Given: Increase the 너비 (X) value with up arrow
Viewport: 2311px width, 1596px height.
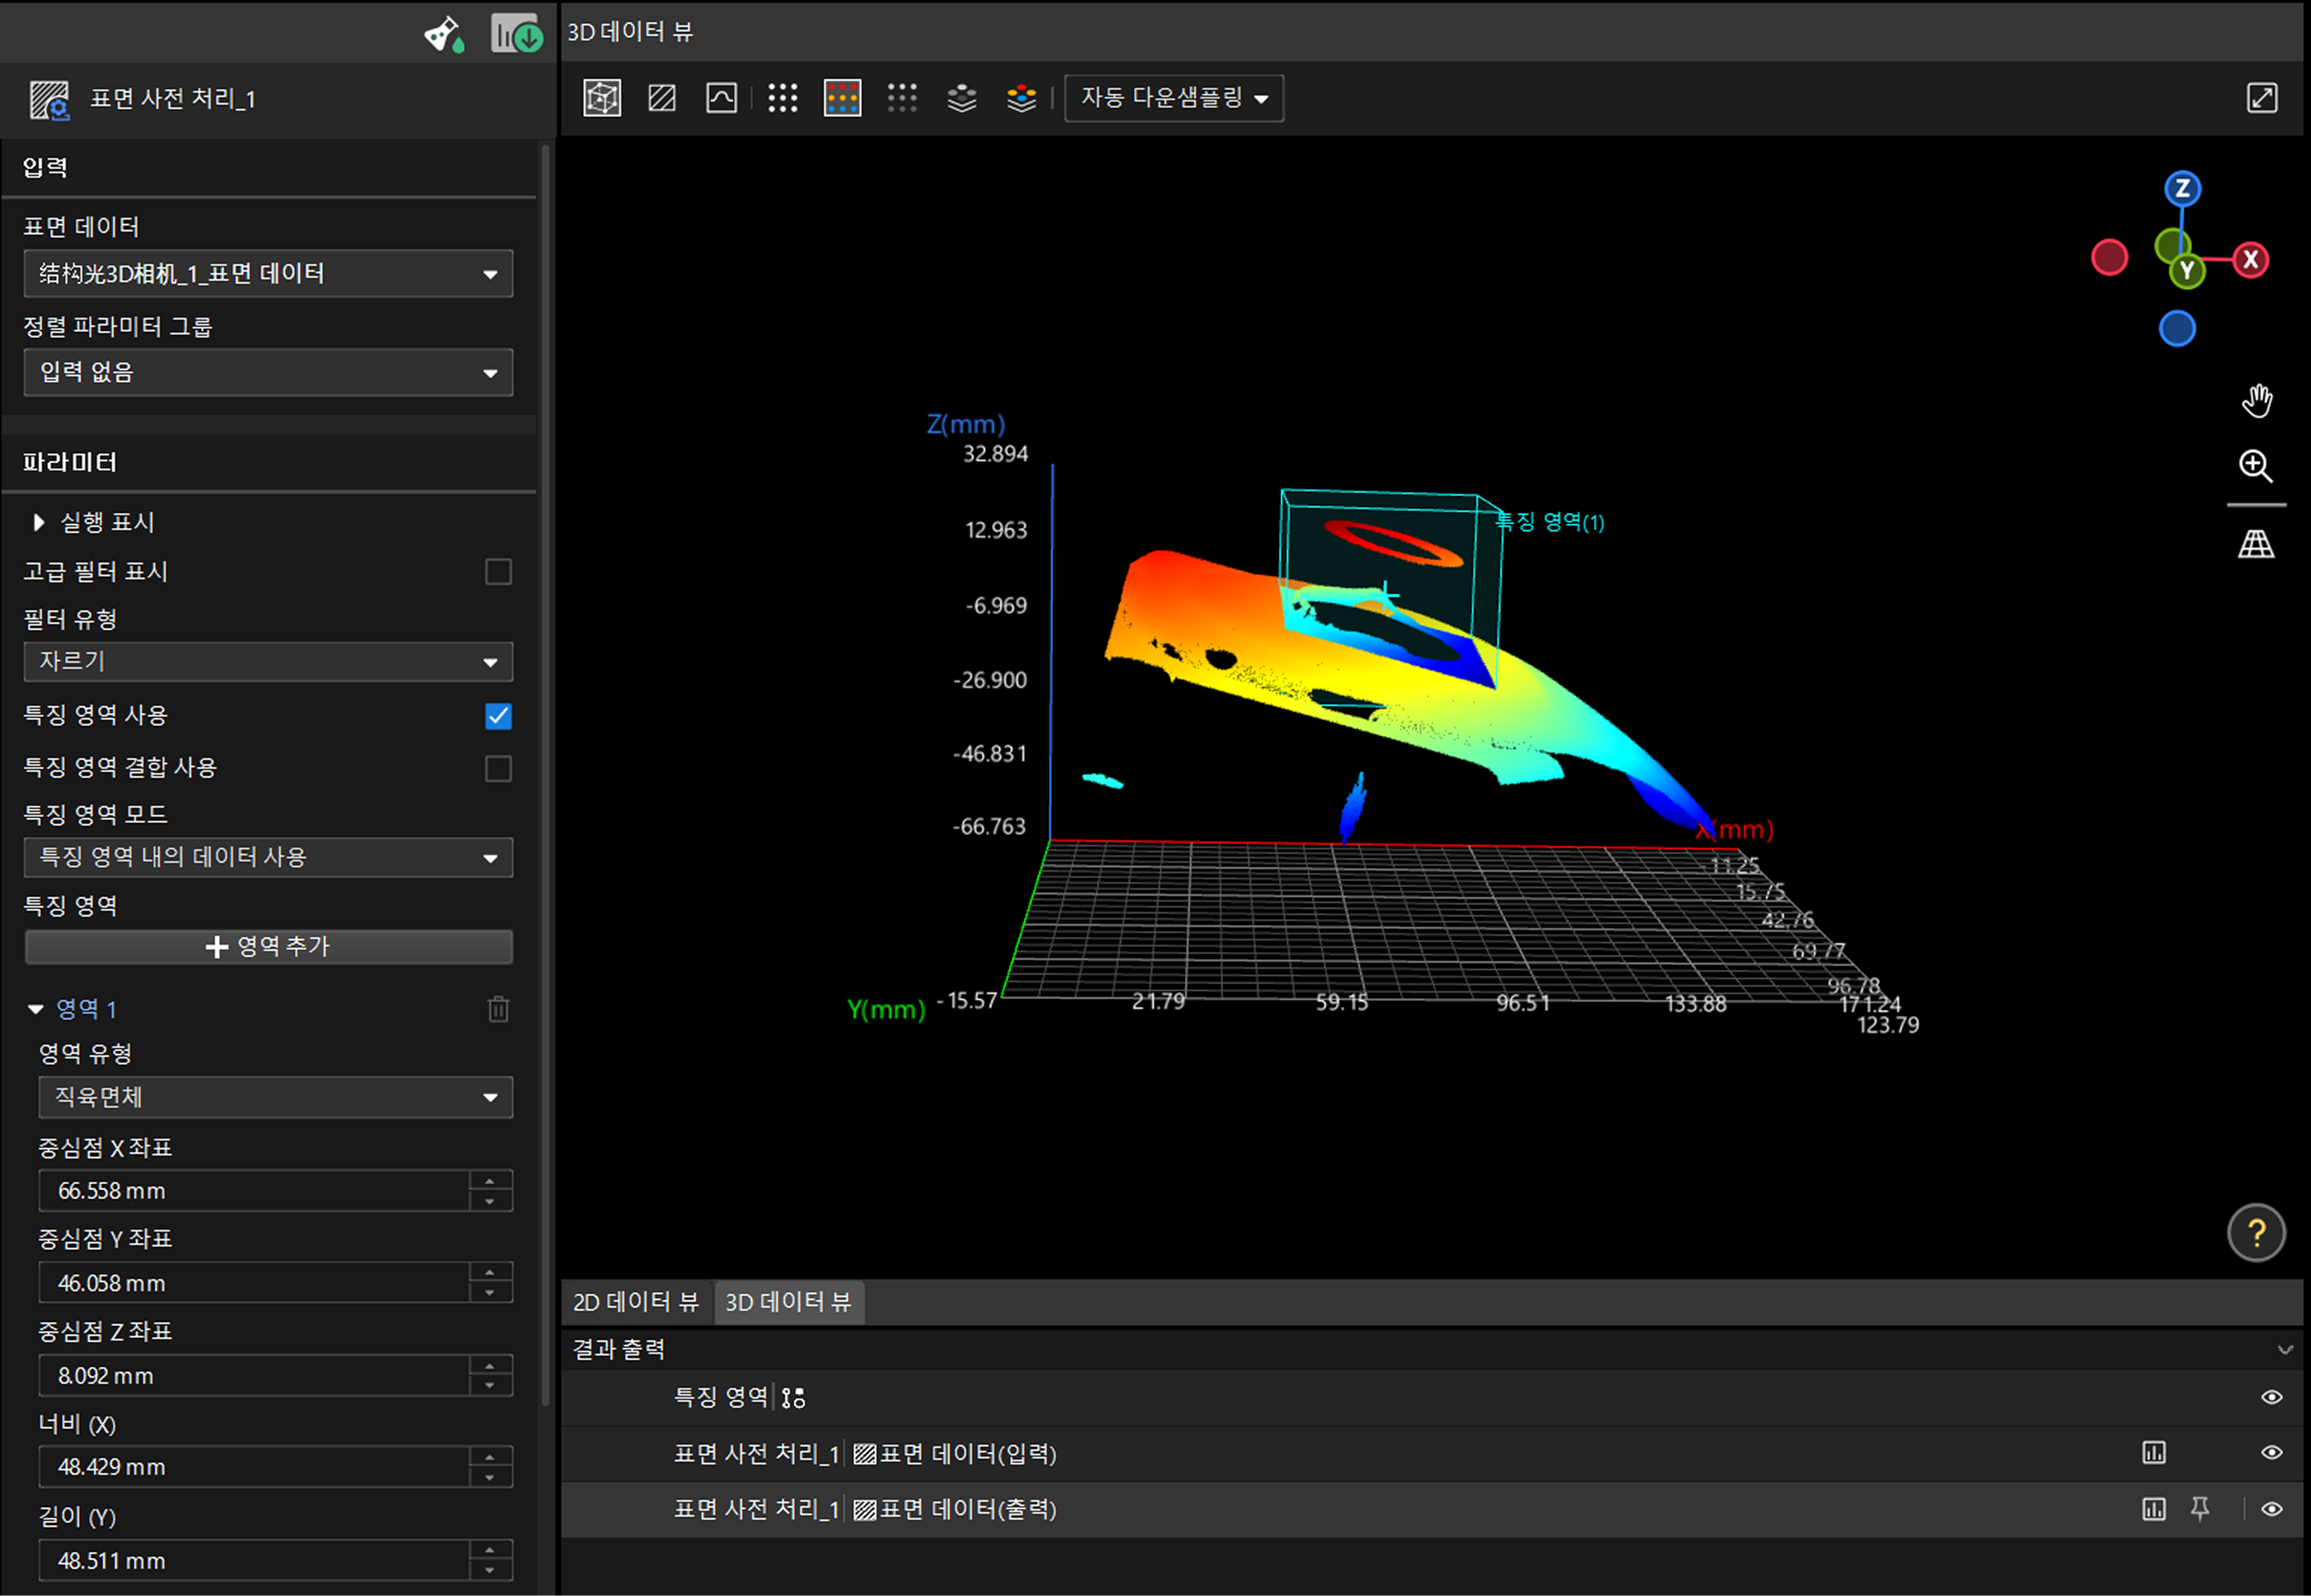Looking at the screenshot, I should [x=490, y=1457].
